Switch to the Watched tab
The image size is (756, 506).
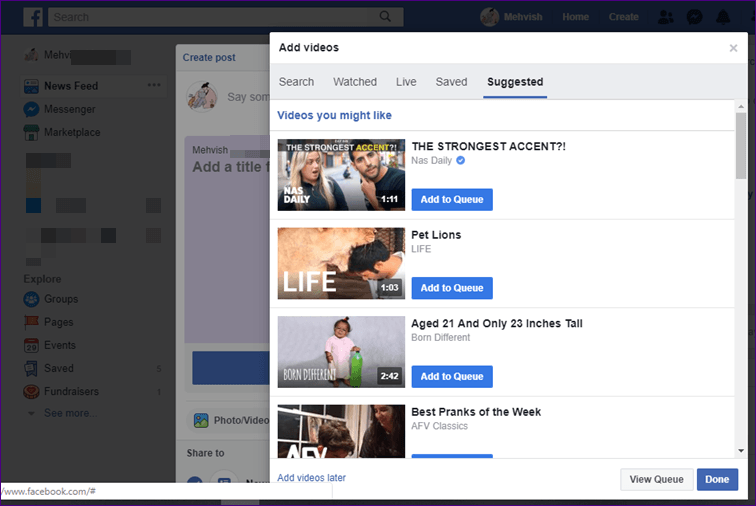355,82
